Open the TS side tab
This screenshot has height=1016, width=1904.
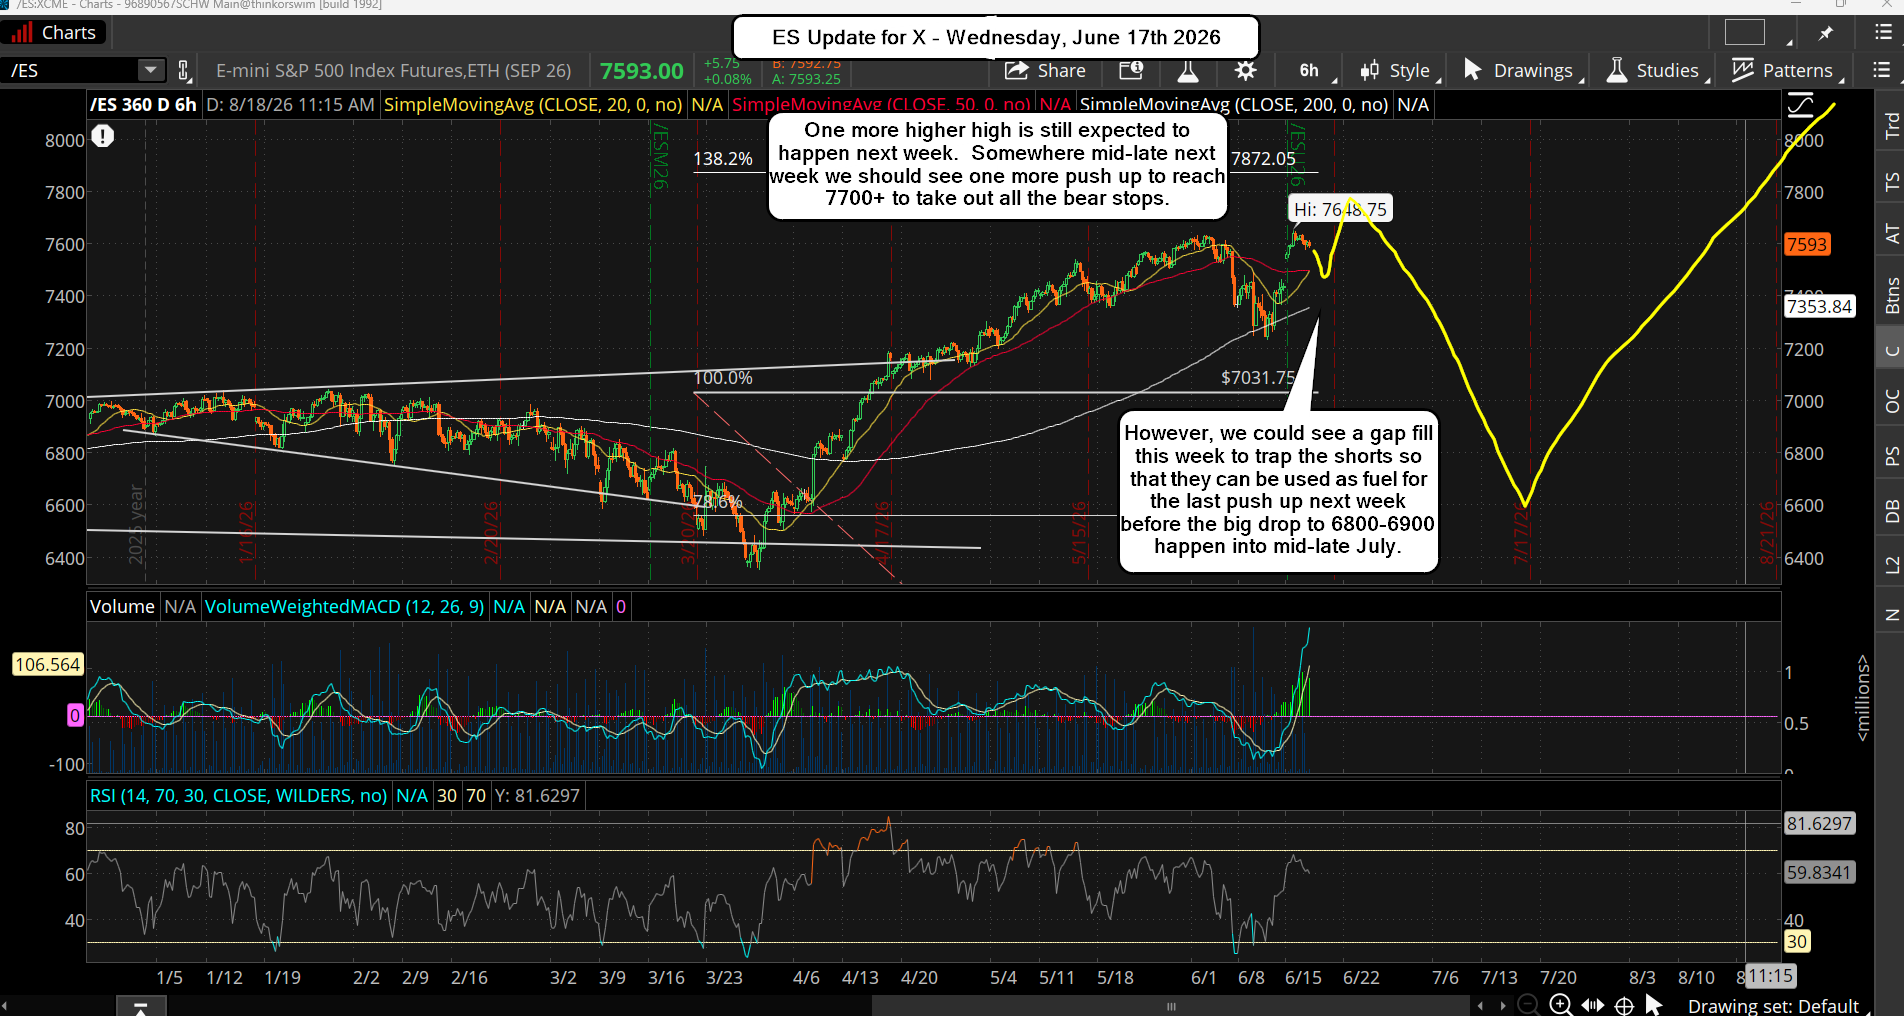1890,181
